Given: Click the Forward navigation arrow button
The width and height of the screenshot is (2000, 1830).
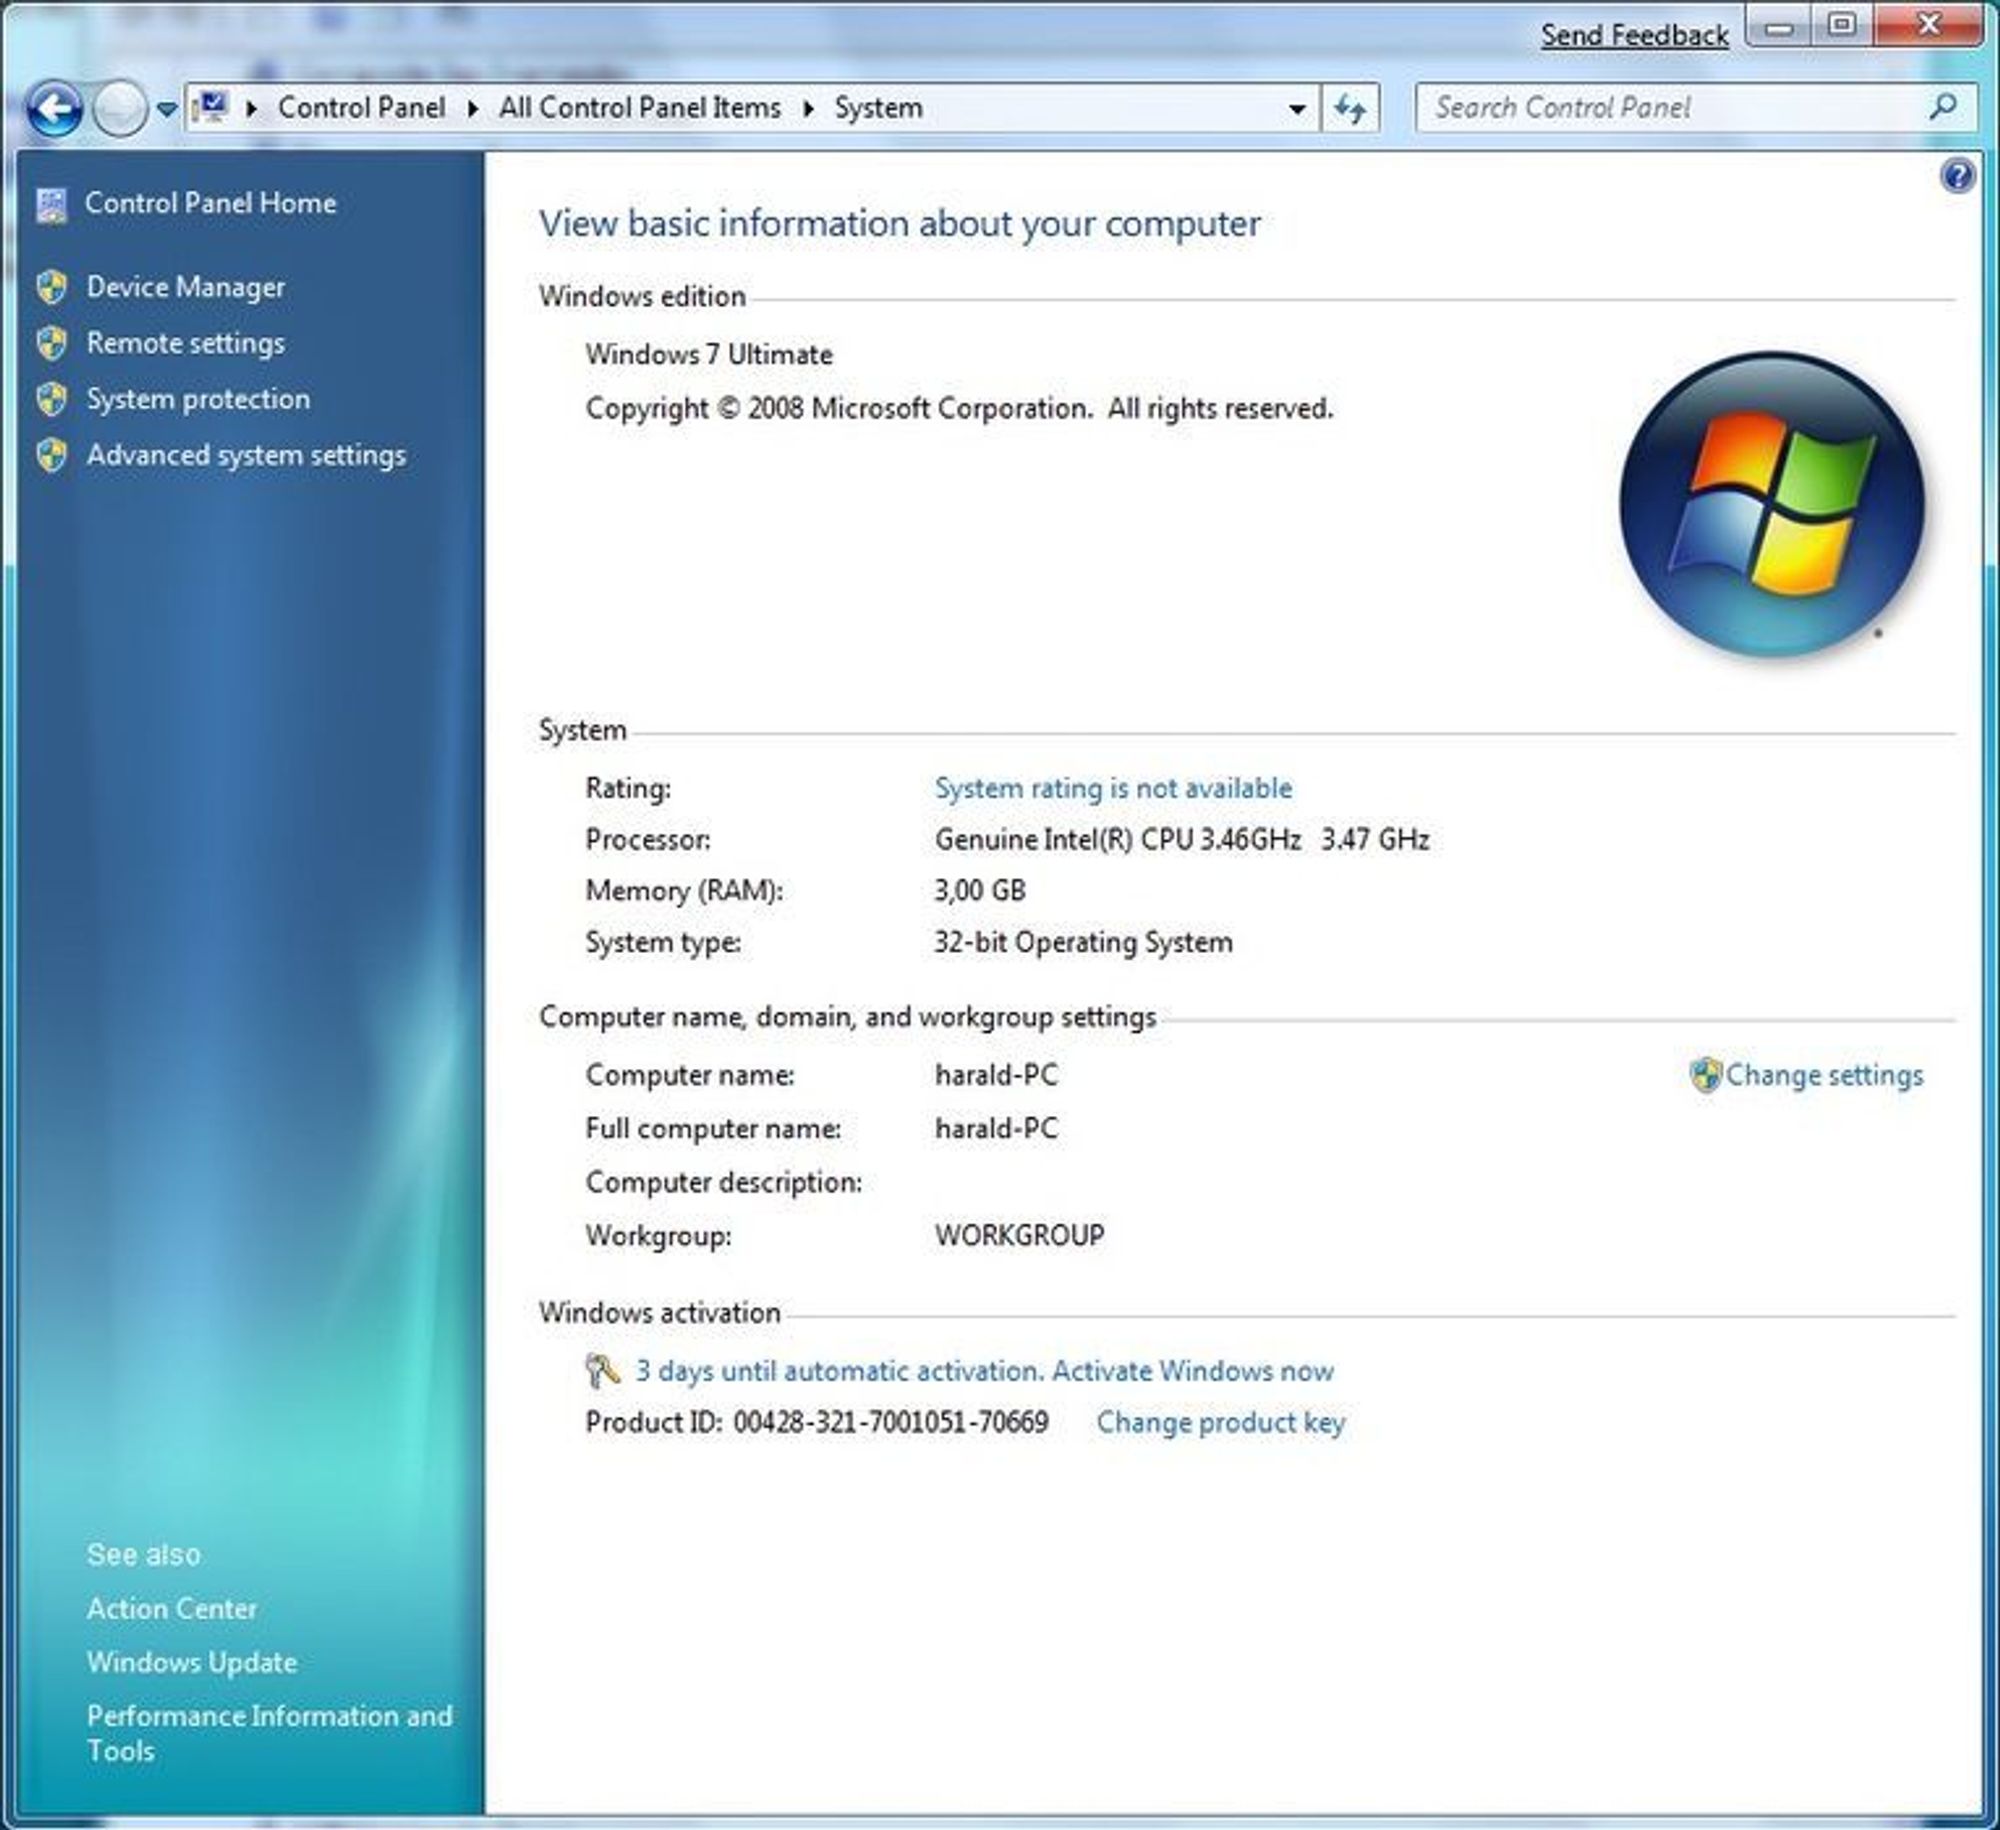Looking at the screenshot, I should click(119, 108).
